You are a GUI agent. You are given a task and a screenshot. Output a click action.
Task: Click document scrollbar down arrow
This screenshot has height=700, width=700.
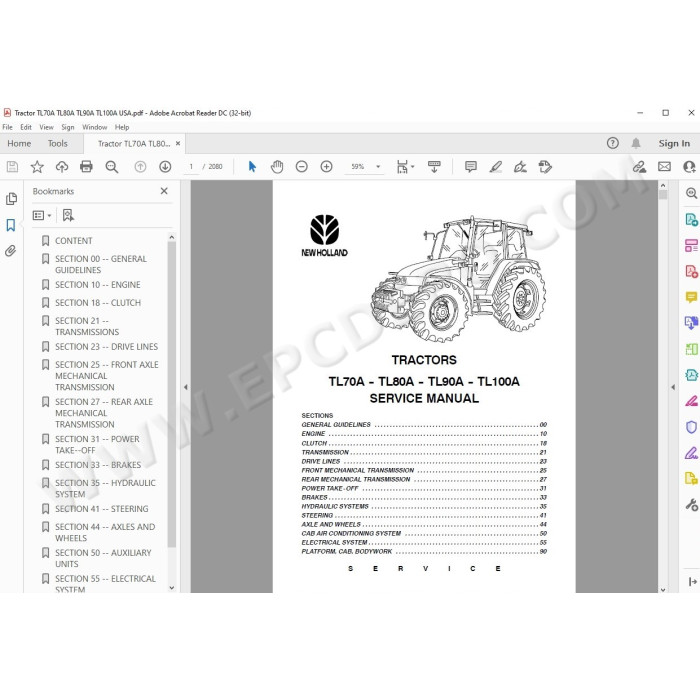tap(663, 589)
